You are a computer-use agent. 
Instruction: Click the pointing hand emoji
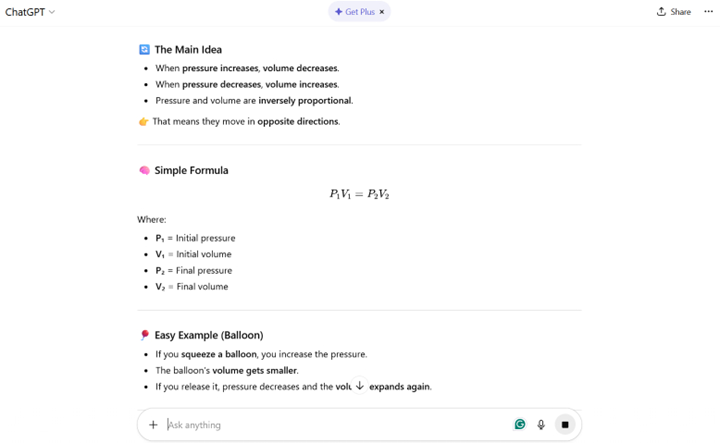coord(143,122)
